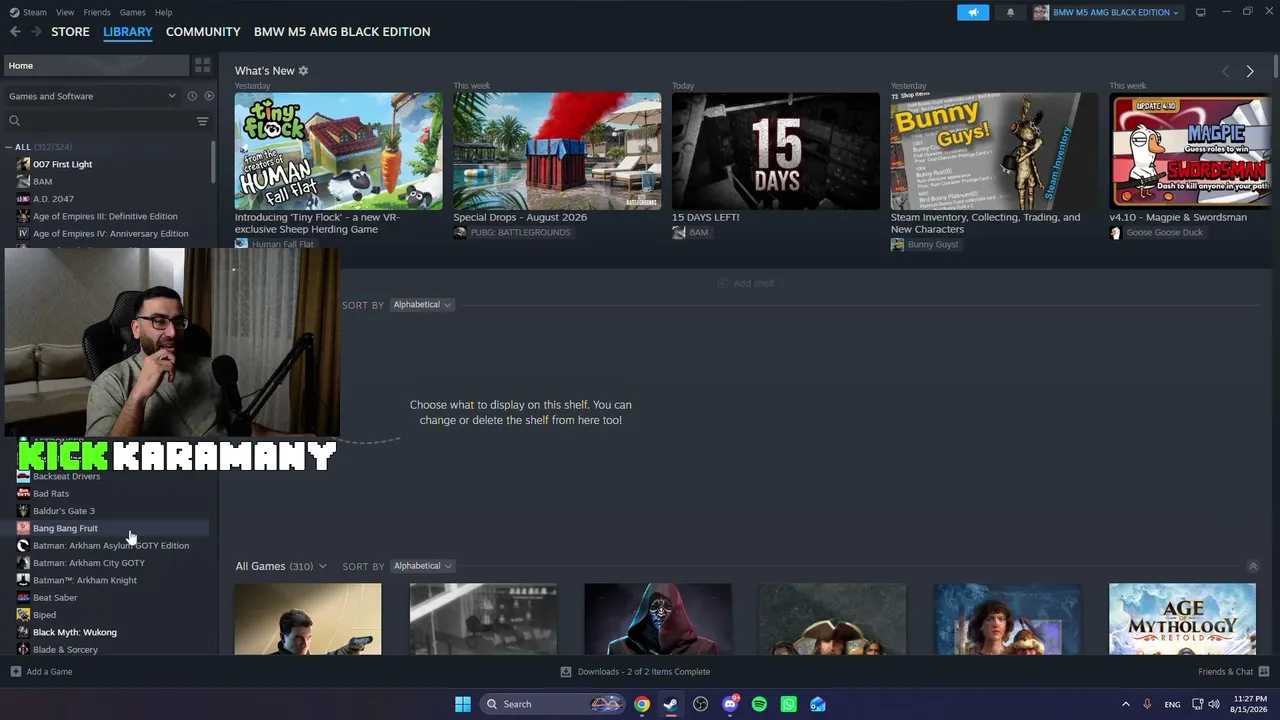This screenshot has width=1280, height=720.
Task: Open Spotify from the taskbar
Action: [x=759, y=704]
